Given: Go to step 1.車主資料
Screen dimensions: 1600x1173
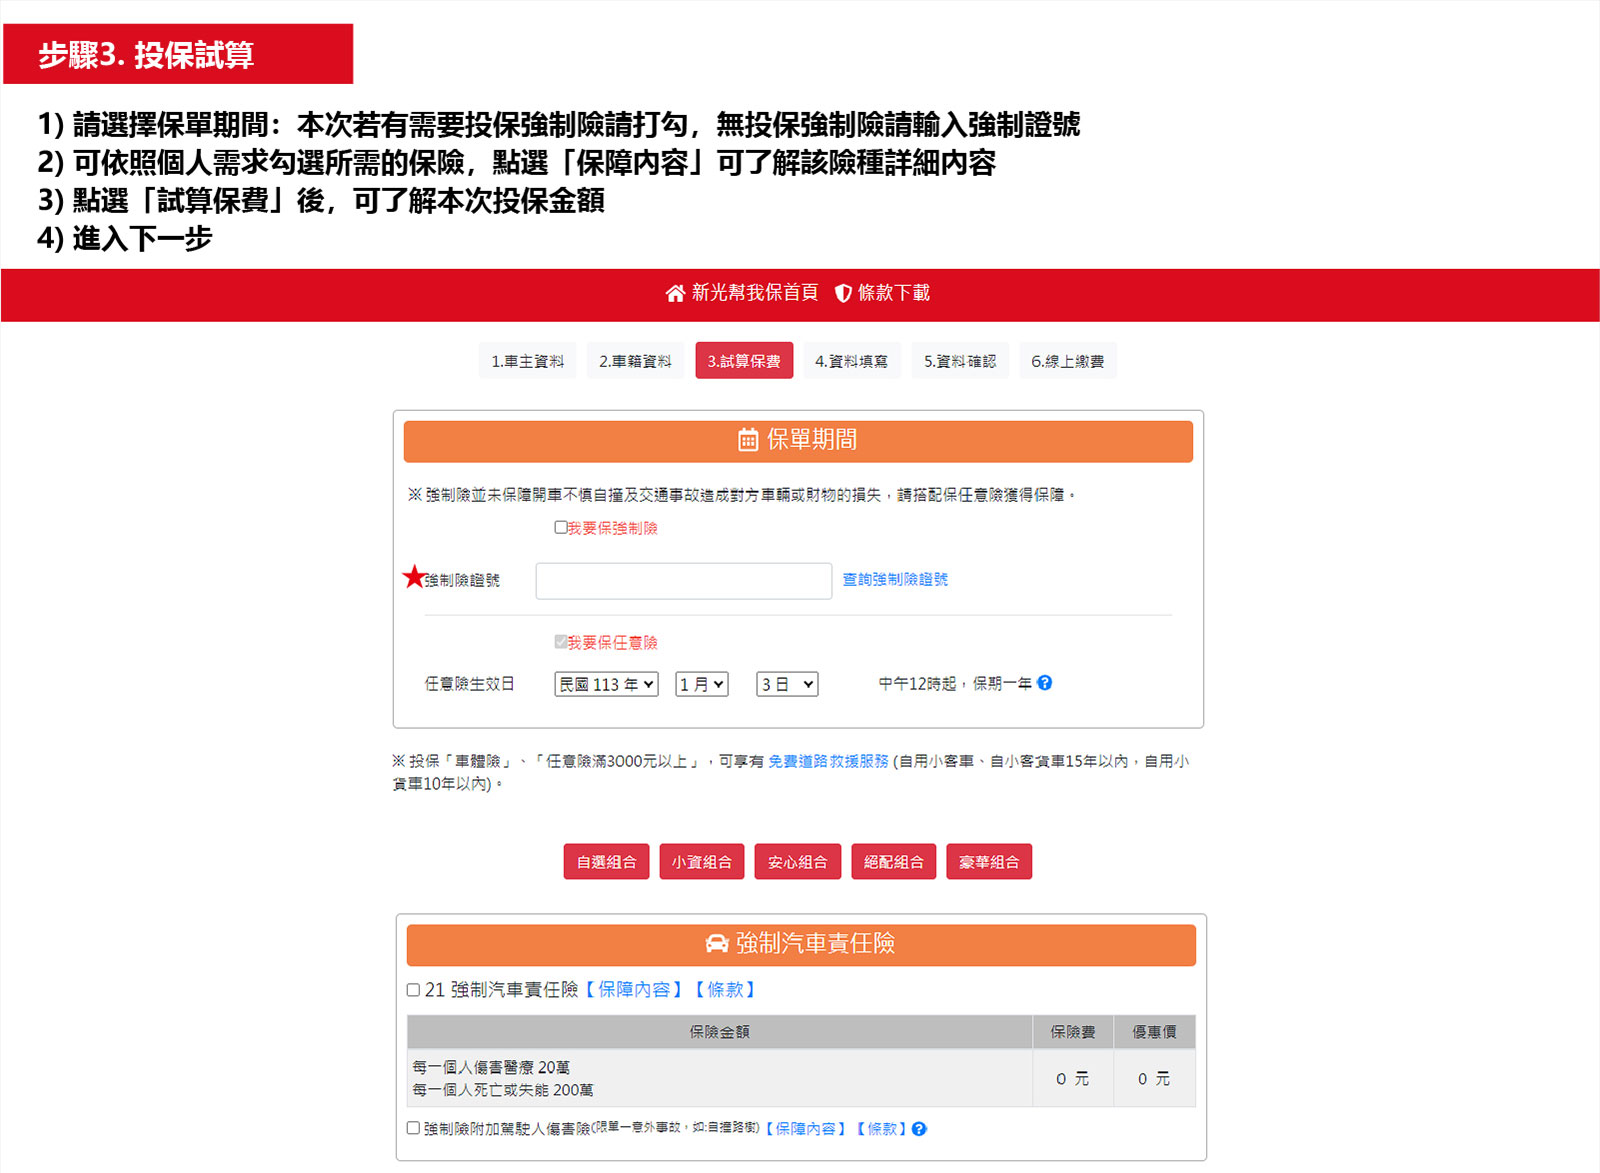Looking at the screenshot, I should click(528, 361).
